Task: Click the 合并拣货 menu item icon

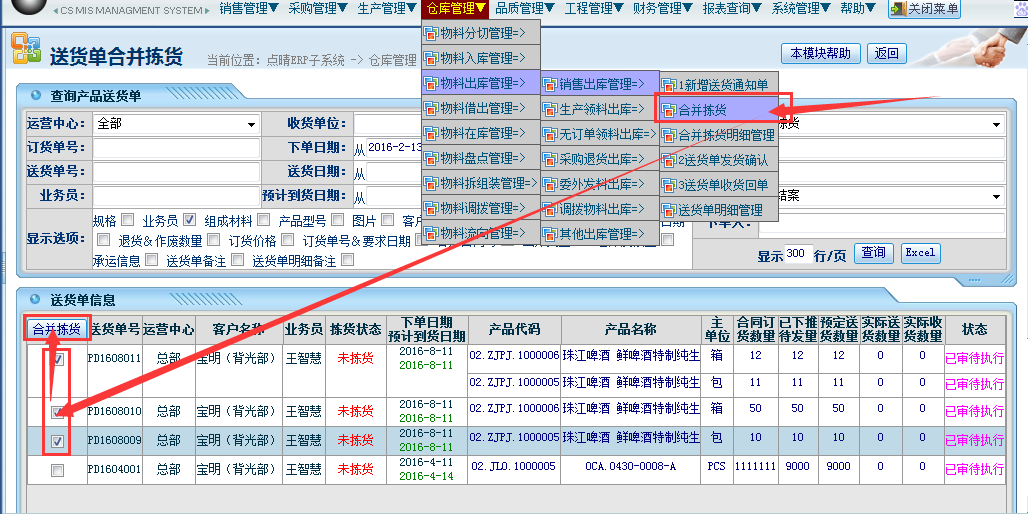Action: [669, 110]
